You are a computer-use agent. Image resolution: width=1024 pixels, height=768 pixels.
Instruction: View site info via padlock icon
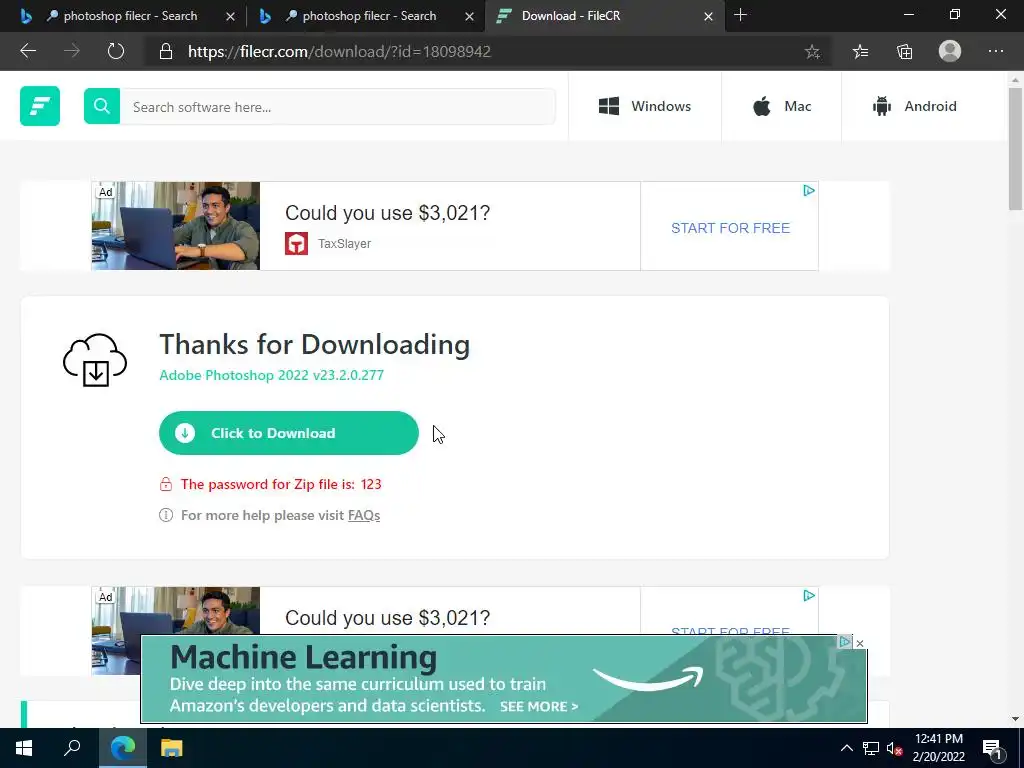pos(166,52)
